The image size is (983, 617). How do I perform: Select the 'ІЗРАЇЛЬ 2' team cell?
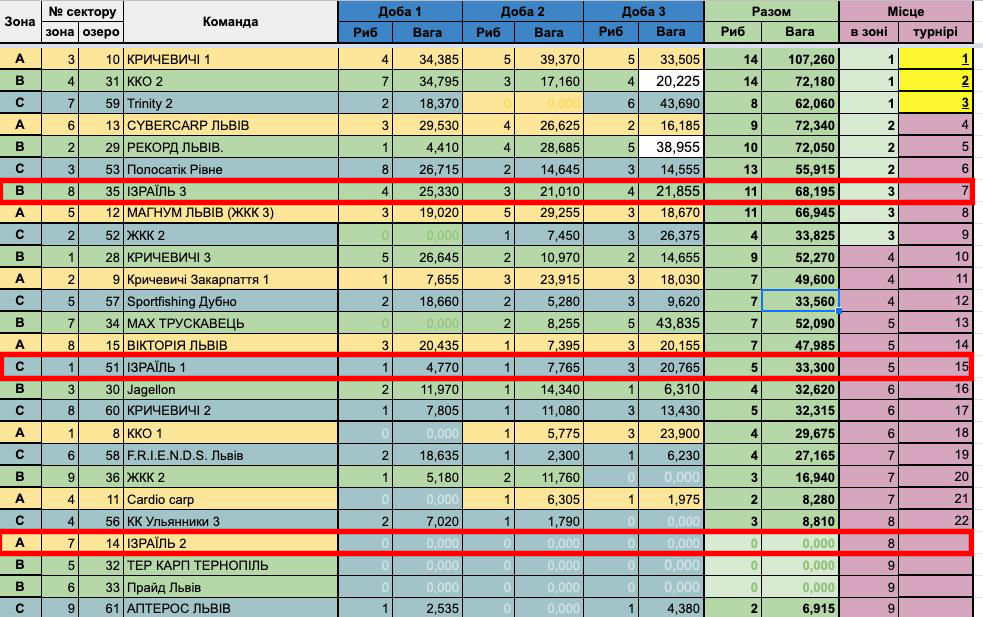tap(231, 543)
